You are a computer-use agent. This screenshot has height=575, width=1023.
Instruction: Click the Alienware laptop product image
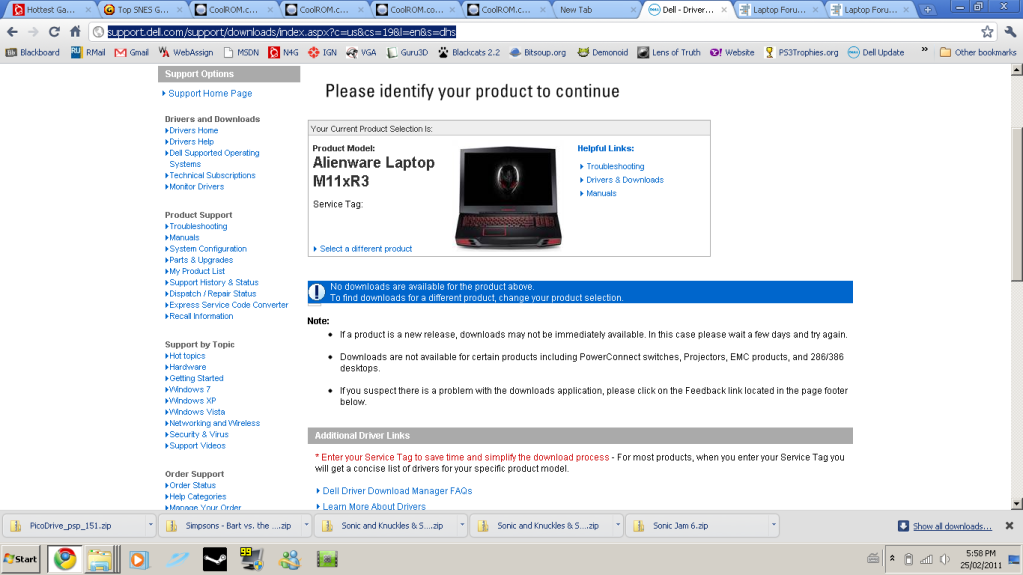coord(508,197)
